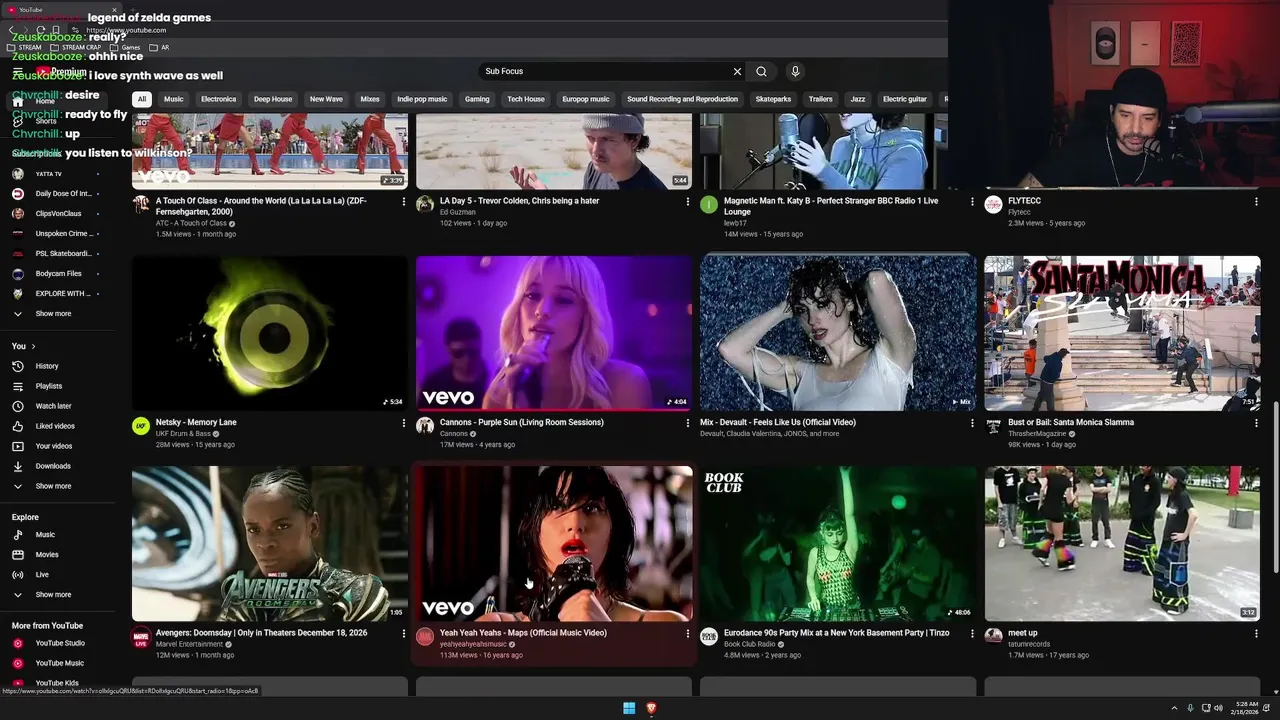The height and width of the screenshot is (720, 1280).
Task: Open the three-dot menu for the meet up video
Action: point(1256,634)
